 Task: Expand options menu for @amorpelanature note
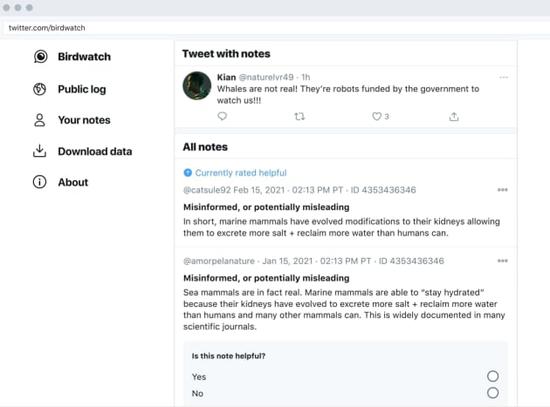tap(503, 261)
